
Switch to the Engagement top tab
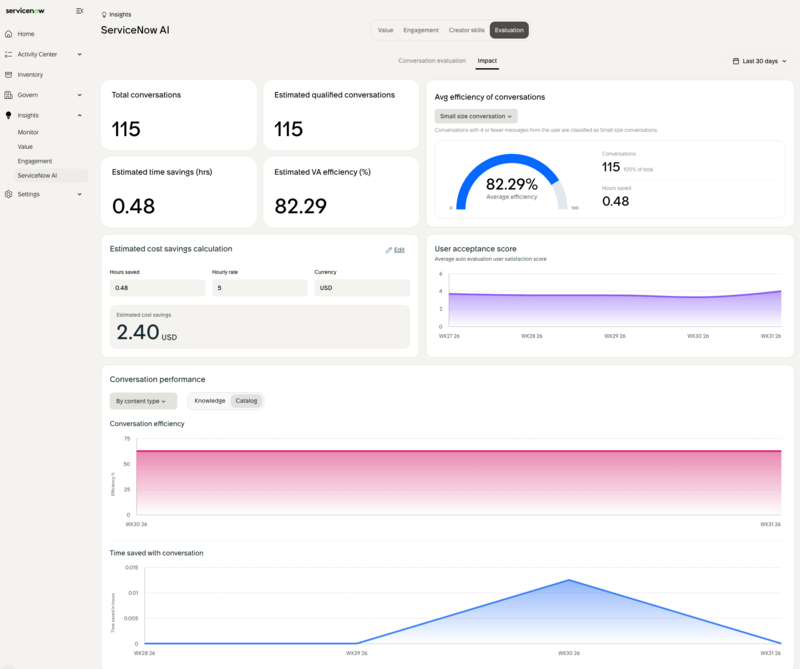pyautogui.click(x=421, y=30)
